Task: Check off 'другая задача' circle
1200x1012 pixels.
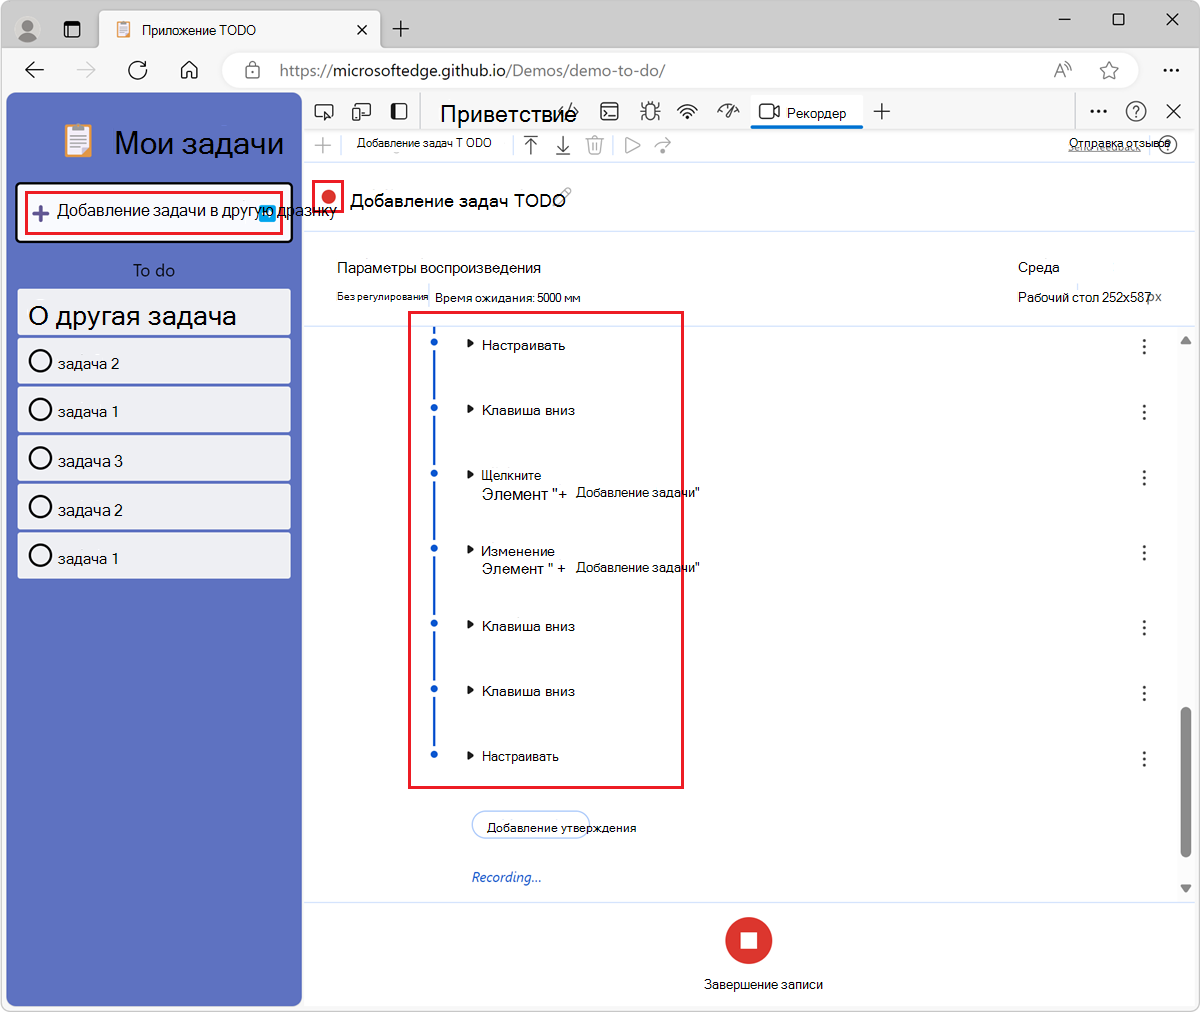Action: pyautogui.click(x=38, y=316)
